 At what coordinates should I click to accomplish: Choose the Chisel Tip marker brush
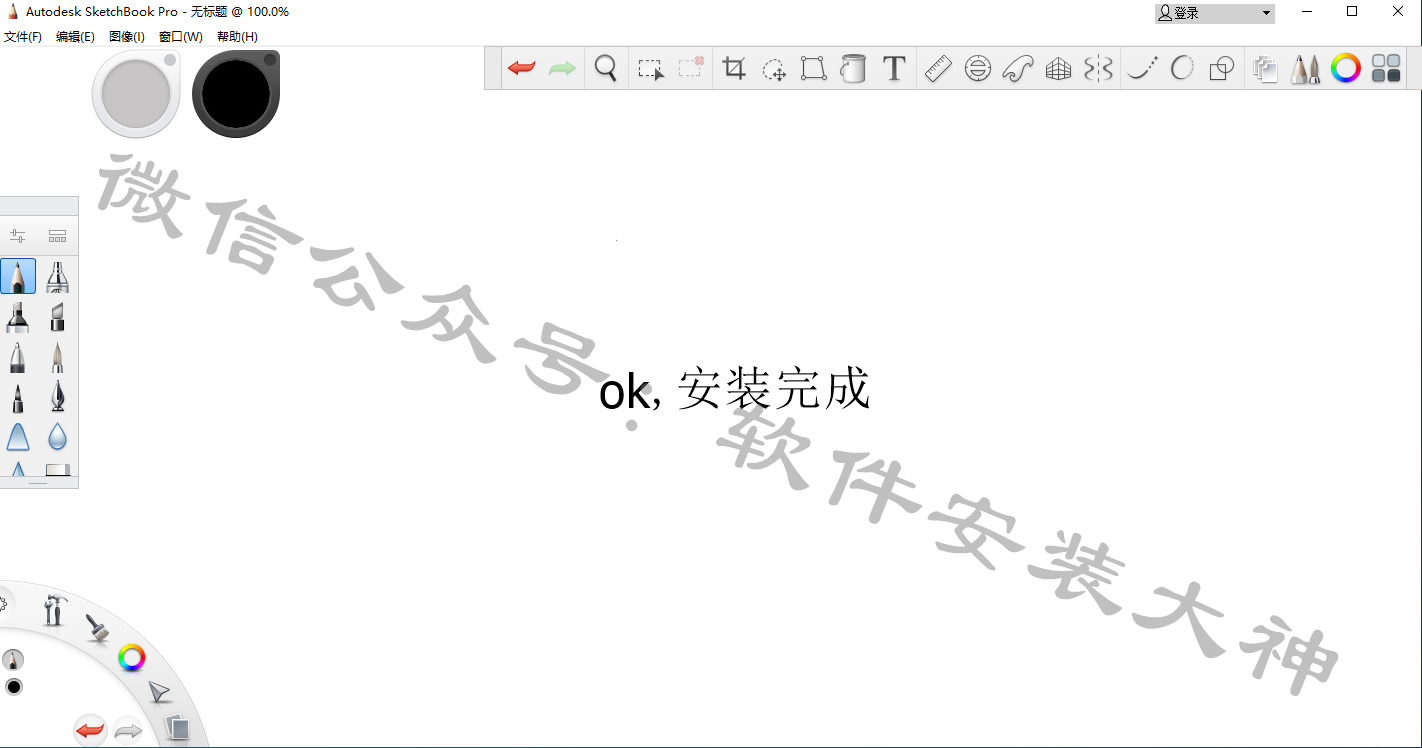(x=58, y=317)
